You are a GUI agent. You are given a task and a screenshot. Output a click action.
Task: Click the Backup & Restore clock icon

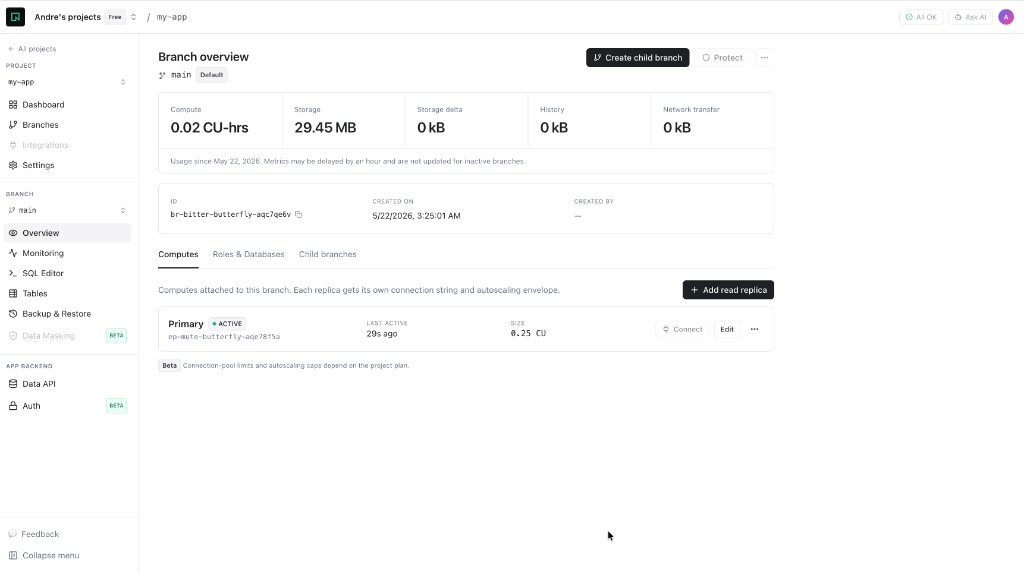[13, 314]
